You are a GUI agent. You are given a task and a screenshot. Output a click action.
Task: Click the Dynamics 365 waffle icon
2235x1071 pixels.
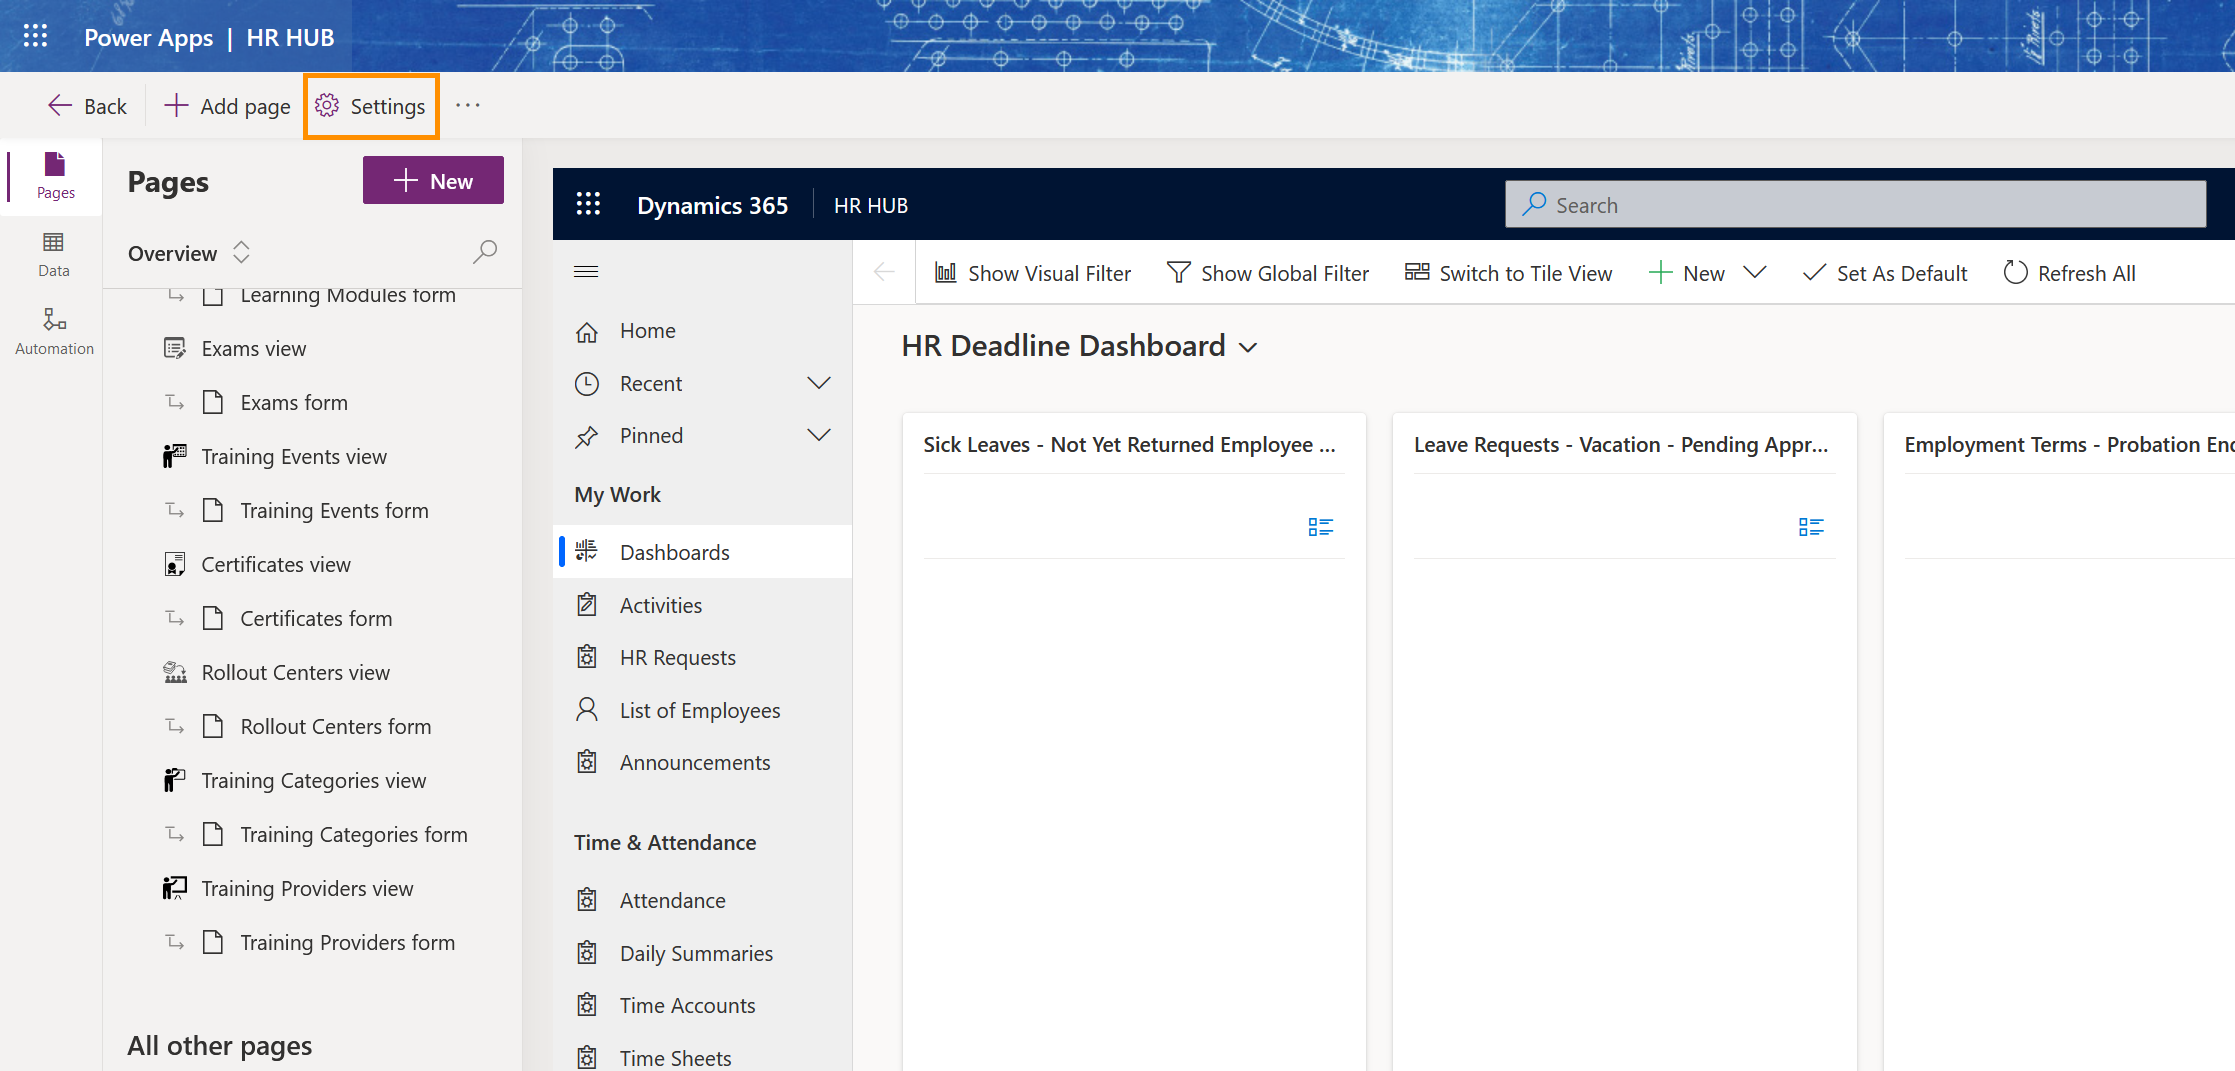588,205
